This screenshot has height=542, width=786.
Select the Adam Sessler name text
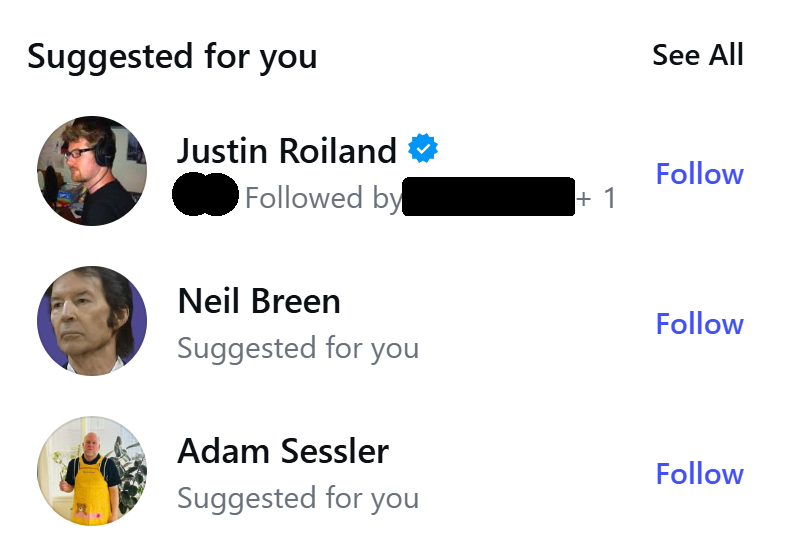282,451
